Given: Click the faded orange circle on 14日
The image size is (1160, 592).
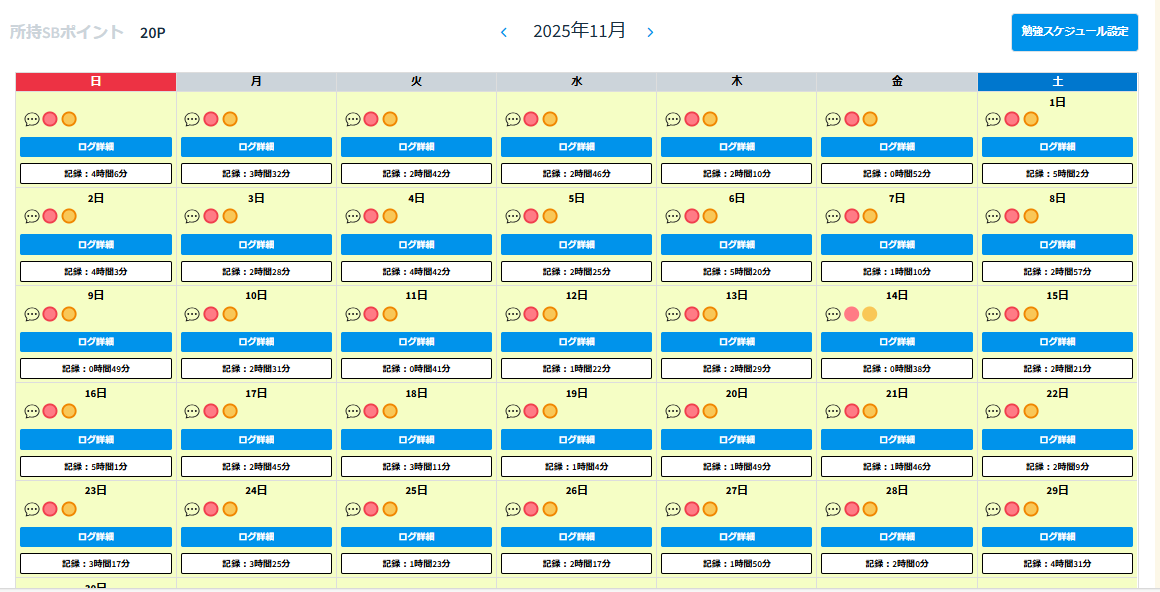Looking at the screenshot, I should 870,314.
